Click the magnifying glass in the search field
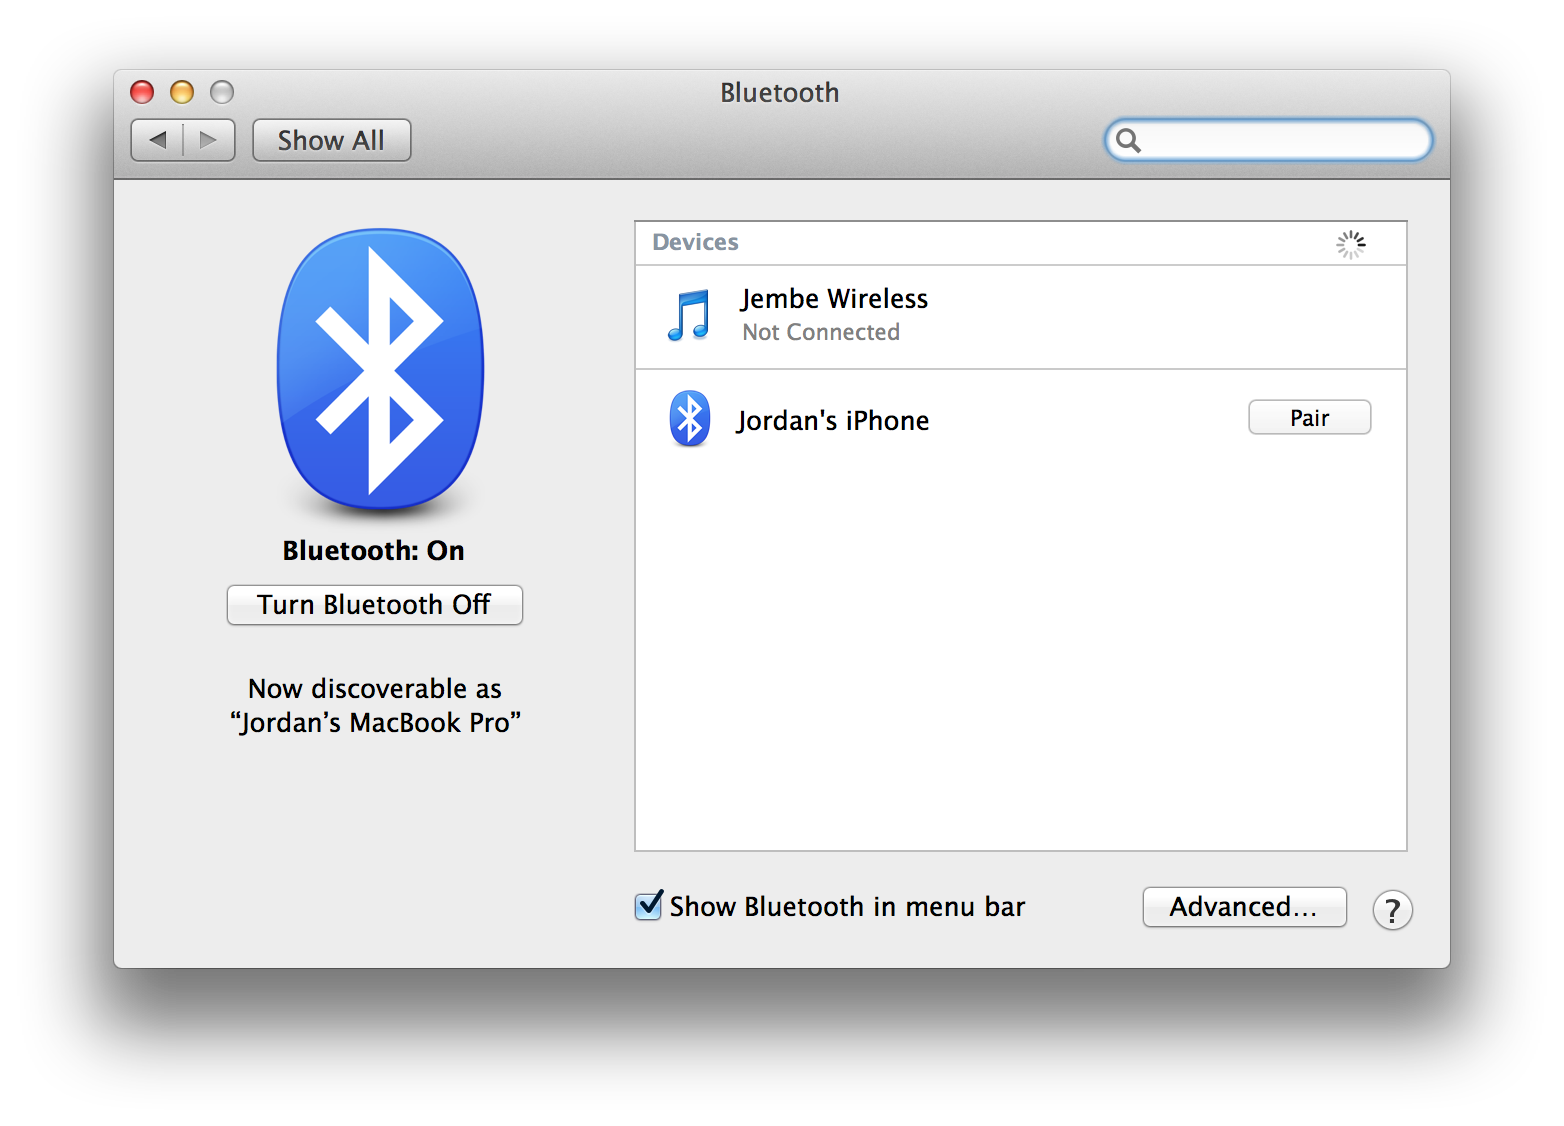Viewport: 1564px width, 1126px height. coord(1128,140)
